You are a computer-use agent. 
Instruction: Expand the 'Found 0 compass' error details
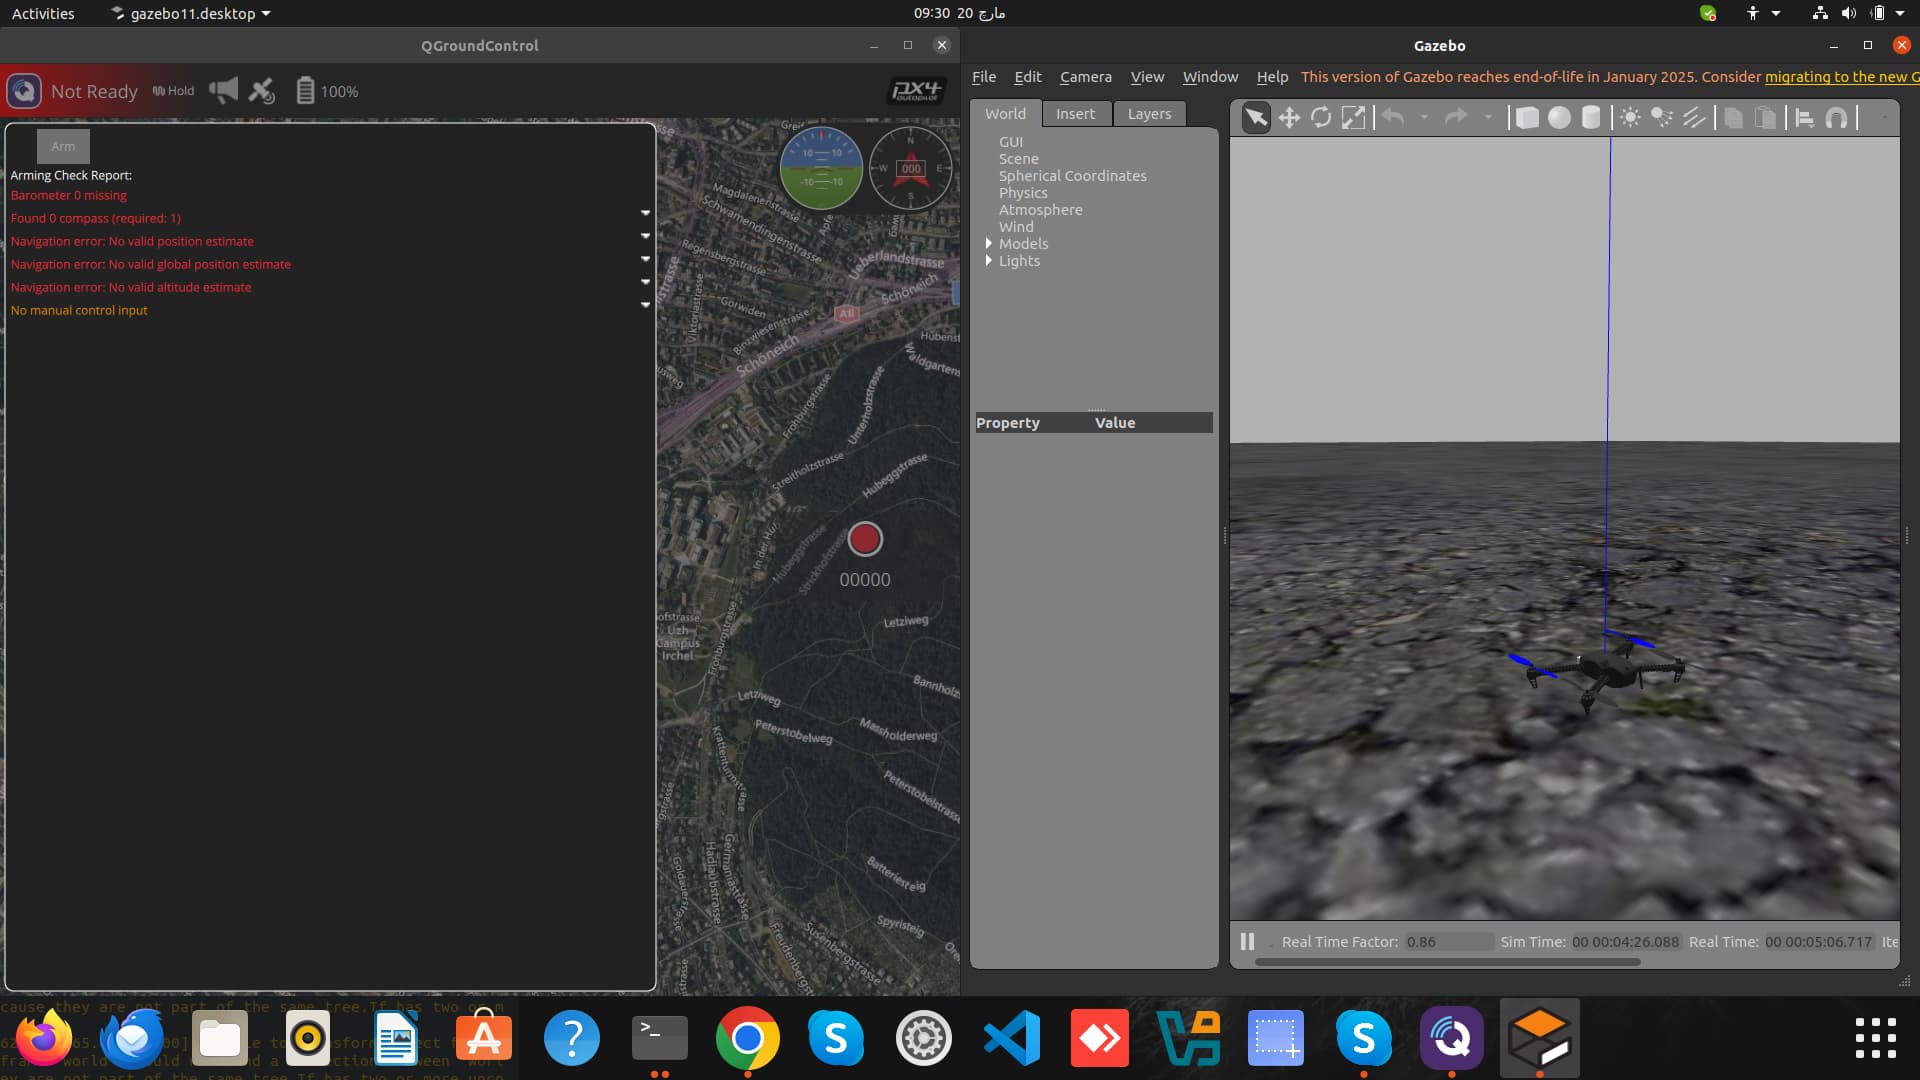(x=645, y=213)
